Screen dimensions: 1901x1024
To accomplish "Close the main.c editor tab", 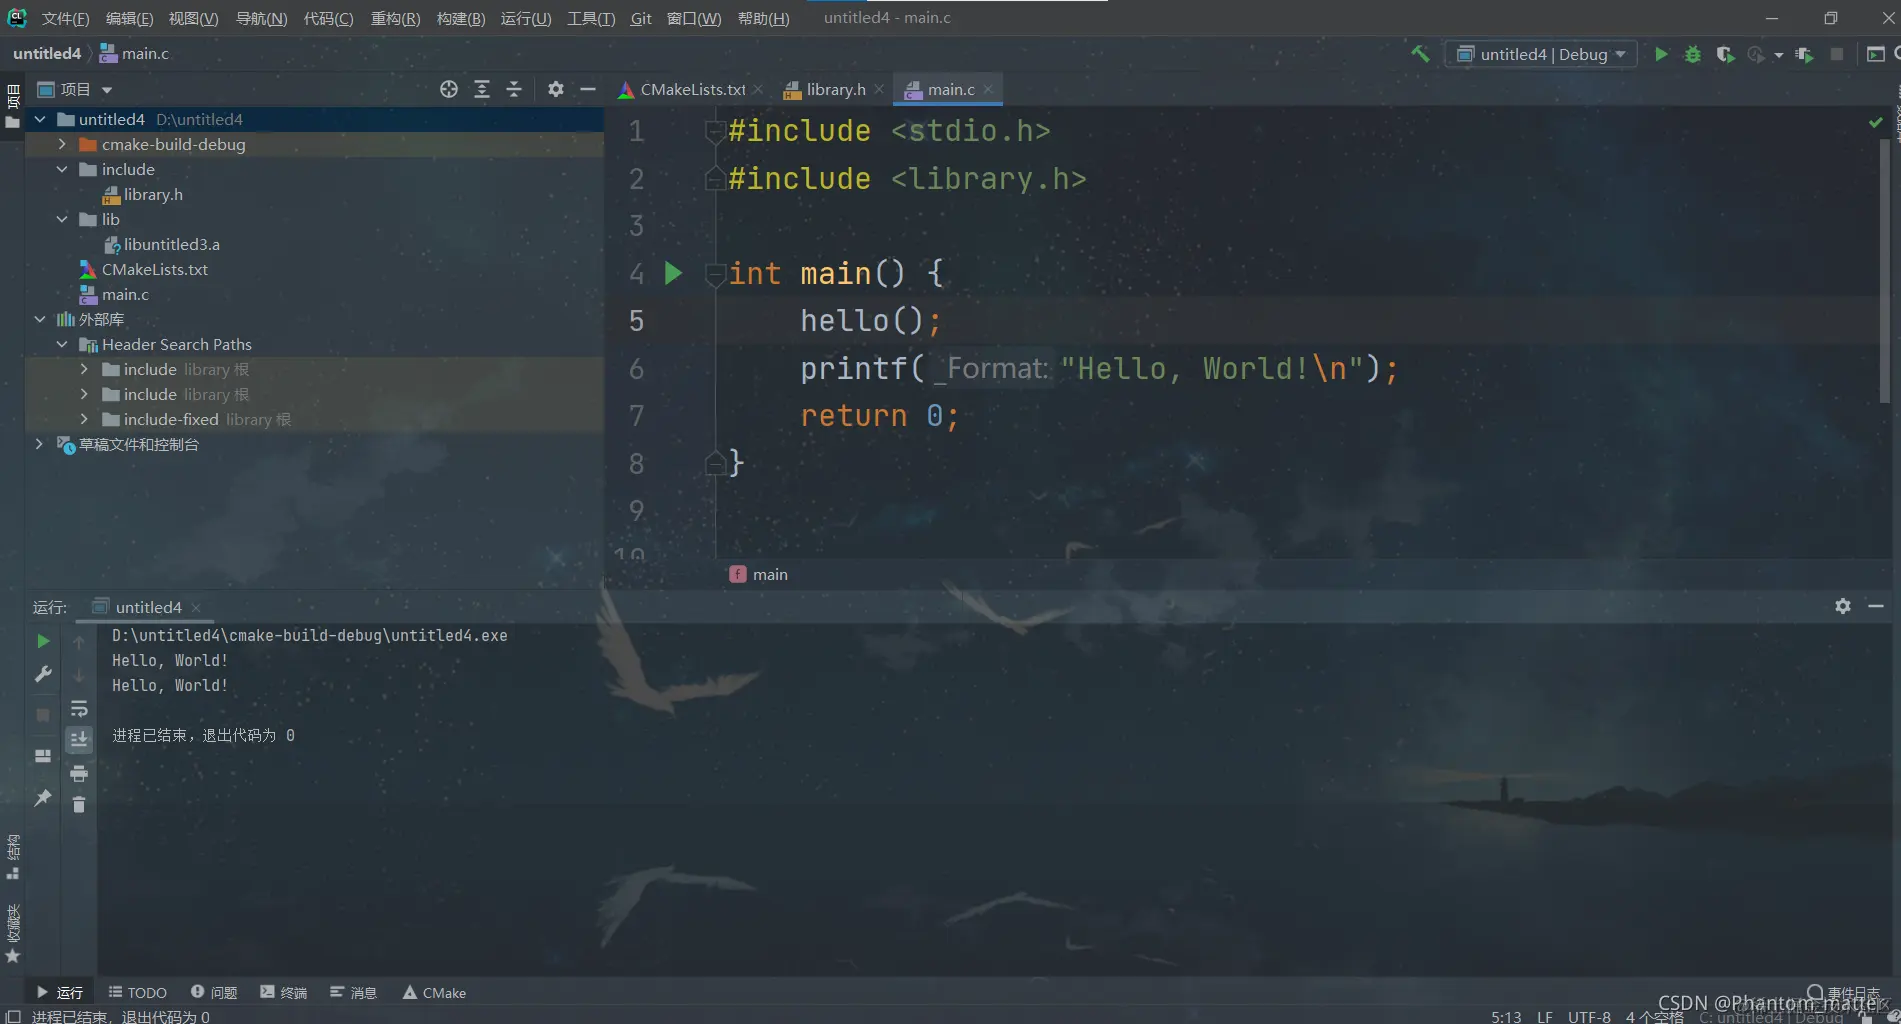I will click(988, 89).
